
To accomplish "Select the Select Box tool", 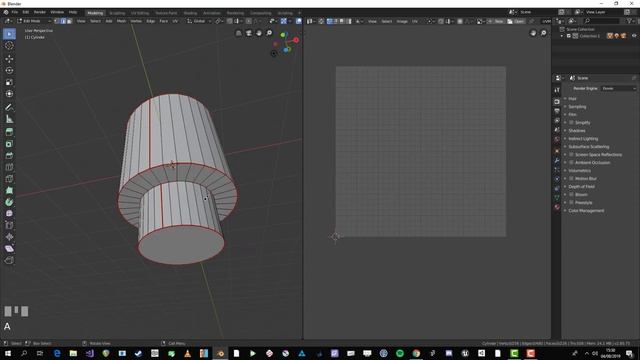I will pyautogui.click(x=9, y=34).
